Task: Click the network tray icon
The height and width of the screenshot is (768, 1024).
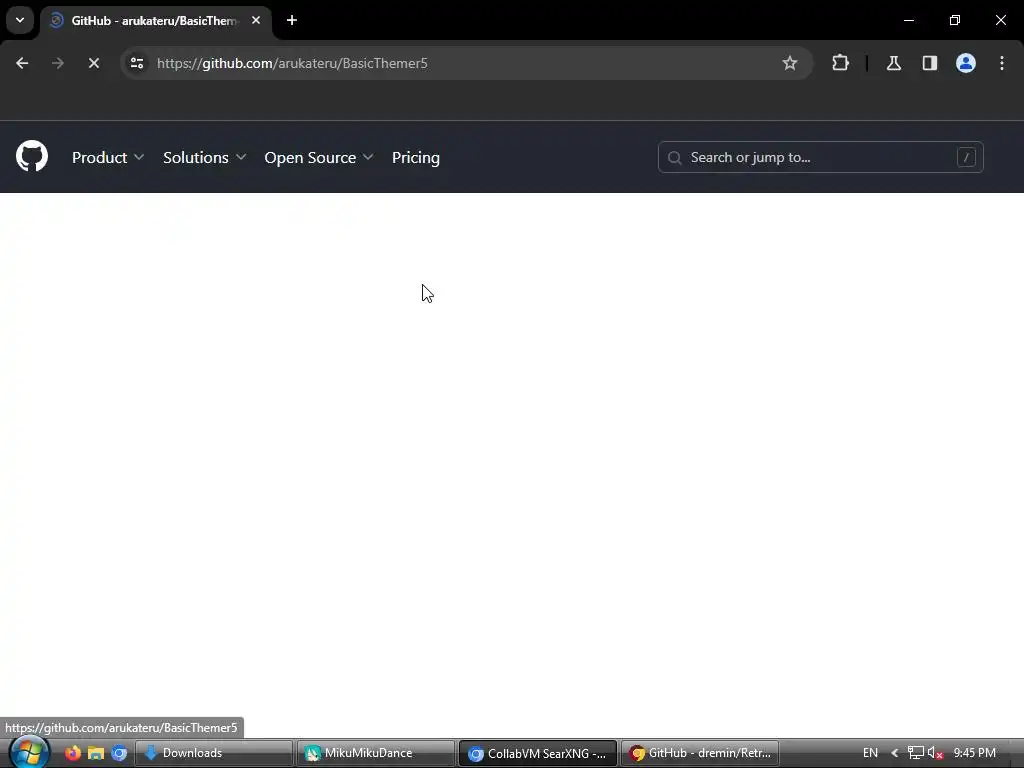Action: (916, 753)
